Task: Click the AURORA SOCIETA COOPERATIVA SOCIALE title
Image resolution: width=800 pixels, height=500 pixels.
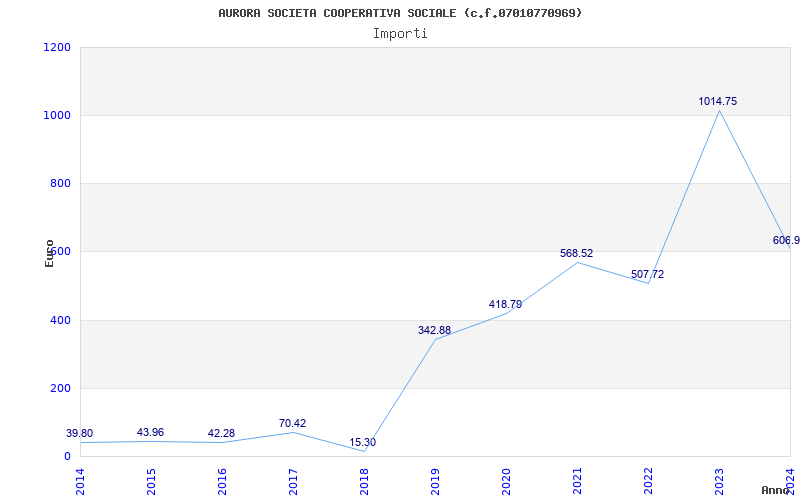Action: (x=400, y=13)
